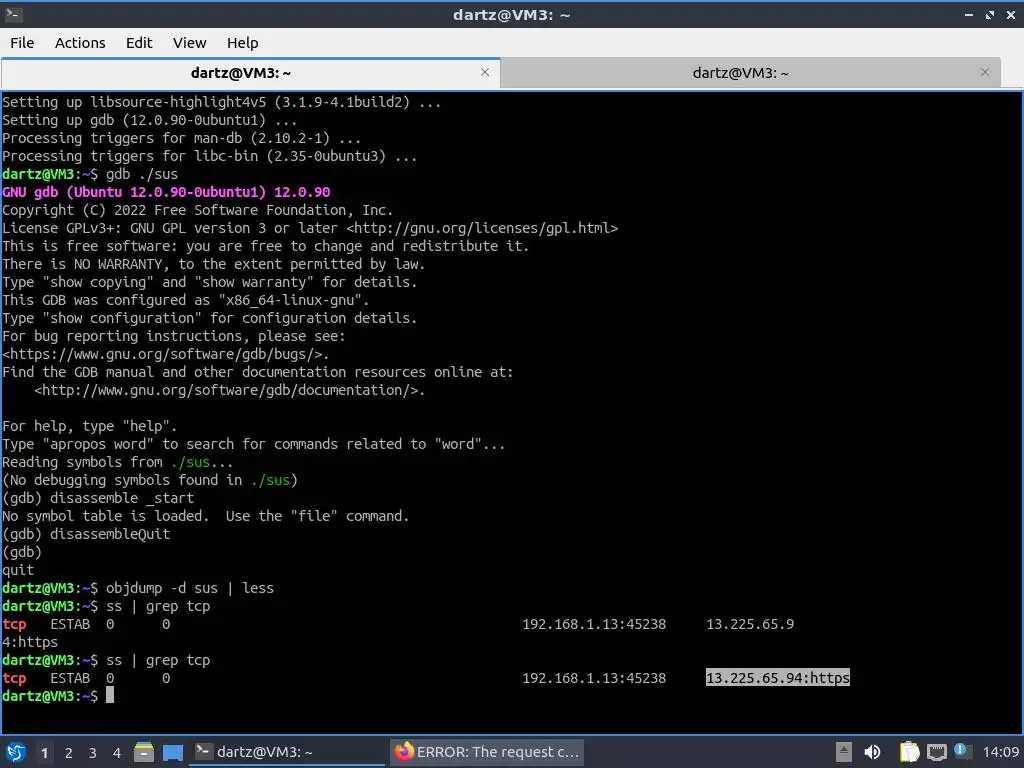The width and height of the screenshot is (1024, 768).
Task: Select the first dartz@VM3 terminal tab
Action: coord(251,73)
